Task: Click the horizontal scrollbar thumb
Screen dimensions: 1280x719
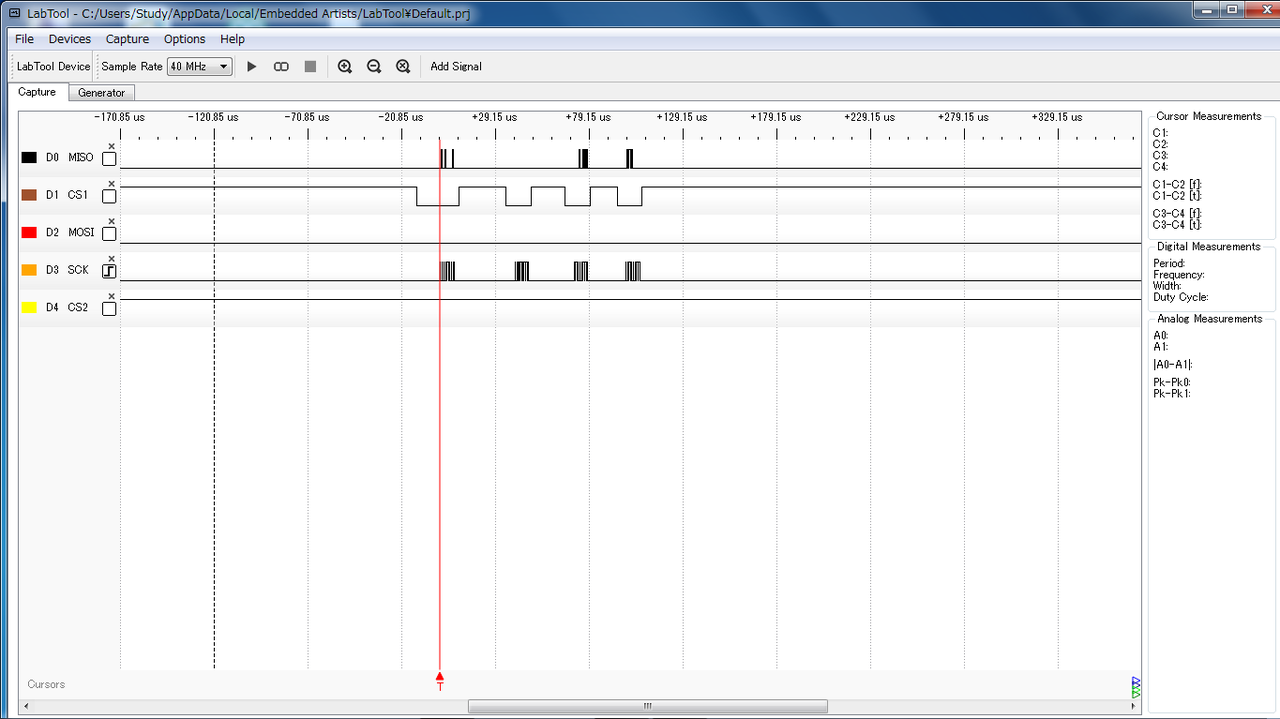Action: [647, 706]
